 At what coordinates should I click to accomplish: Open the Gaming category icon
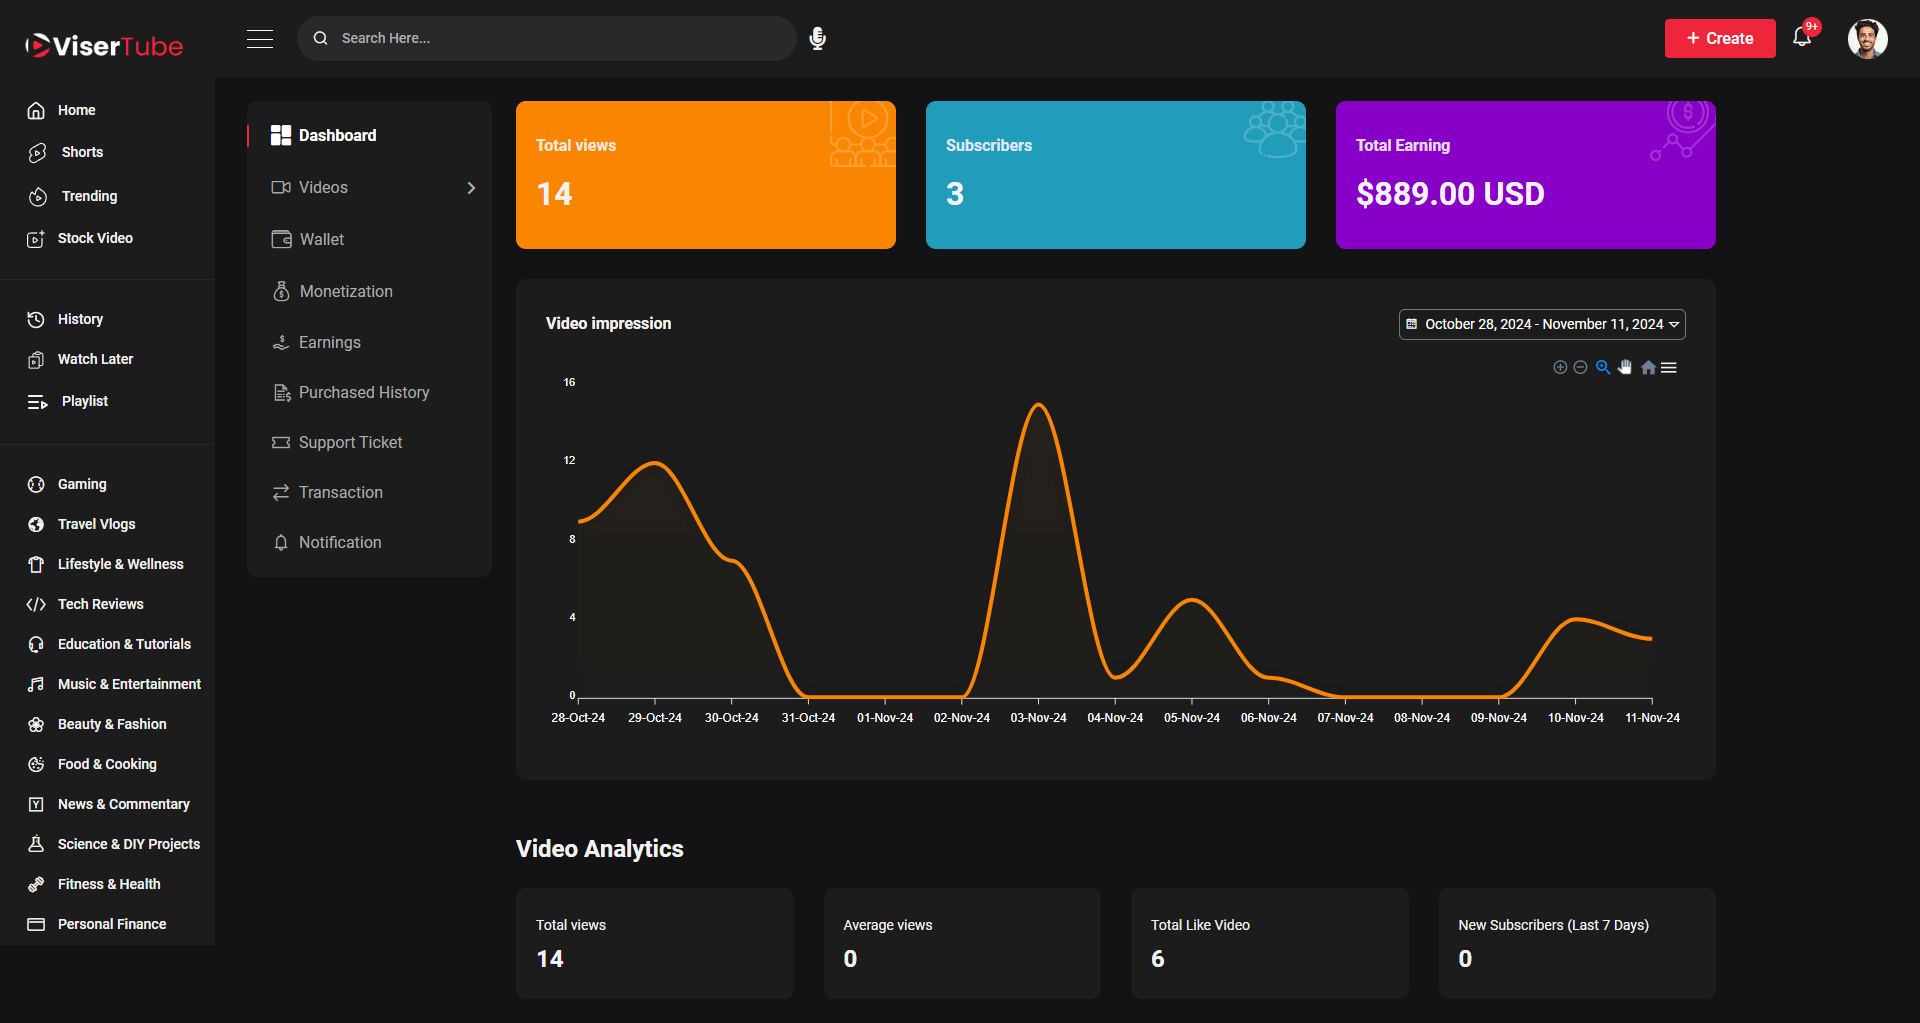pos(36,484)
